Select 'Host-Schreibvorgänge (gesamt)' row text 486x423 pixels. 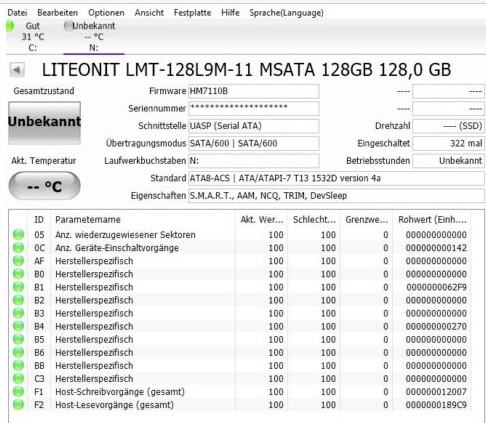120,392
